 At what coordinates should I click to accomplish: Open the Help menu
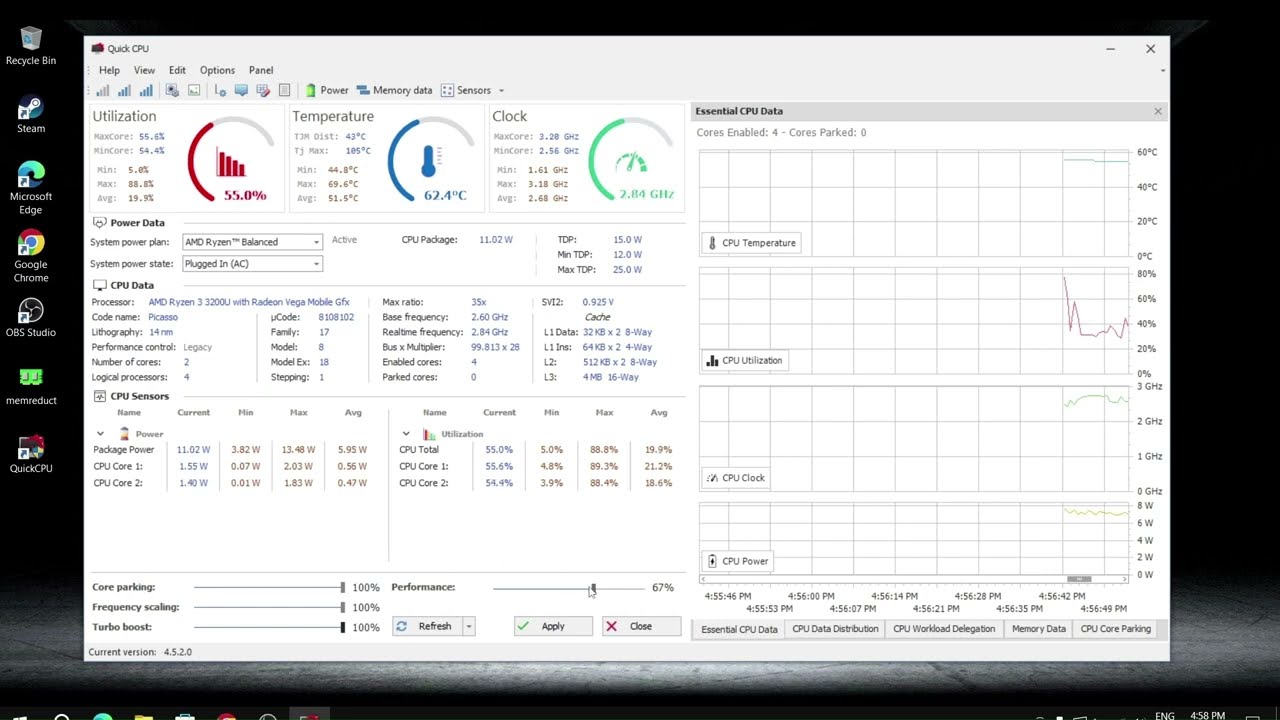pyautogui.click(x=109, y=70)
